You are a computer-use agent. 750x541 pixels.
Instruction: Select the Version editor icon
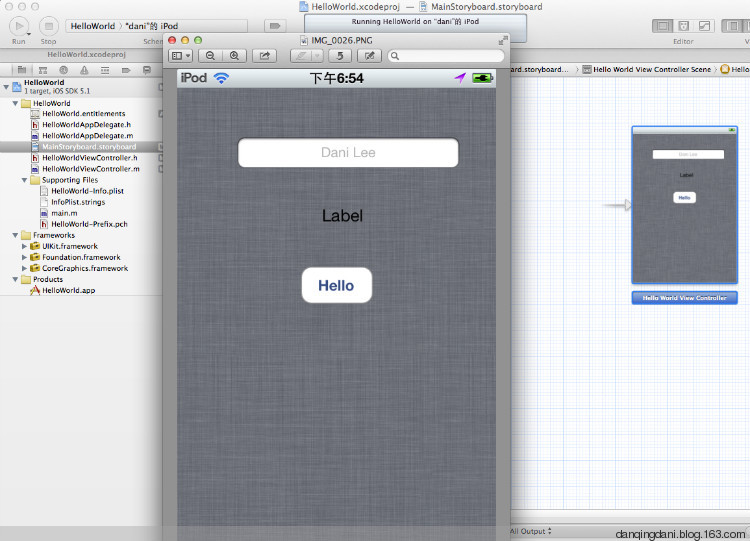click(x=704, y=26)
